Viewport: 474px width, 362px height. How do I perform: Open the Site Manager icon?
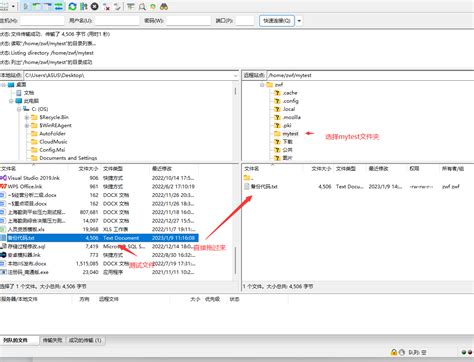pyautogui.click(x=4, y=7)
